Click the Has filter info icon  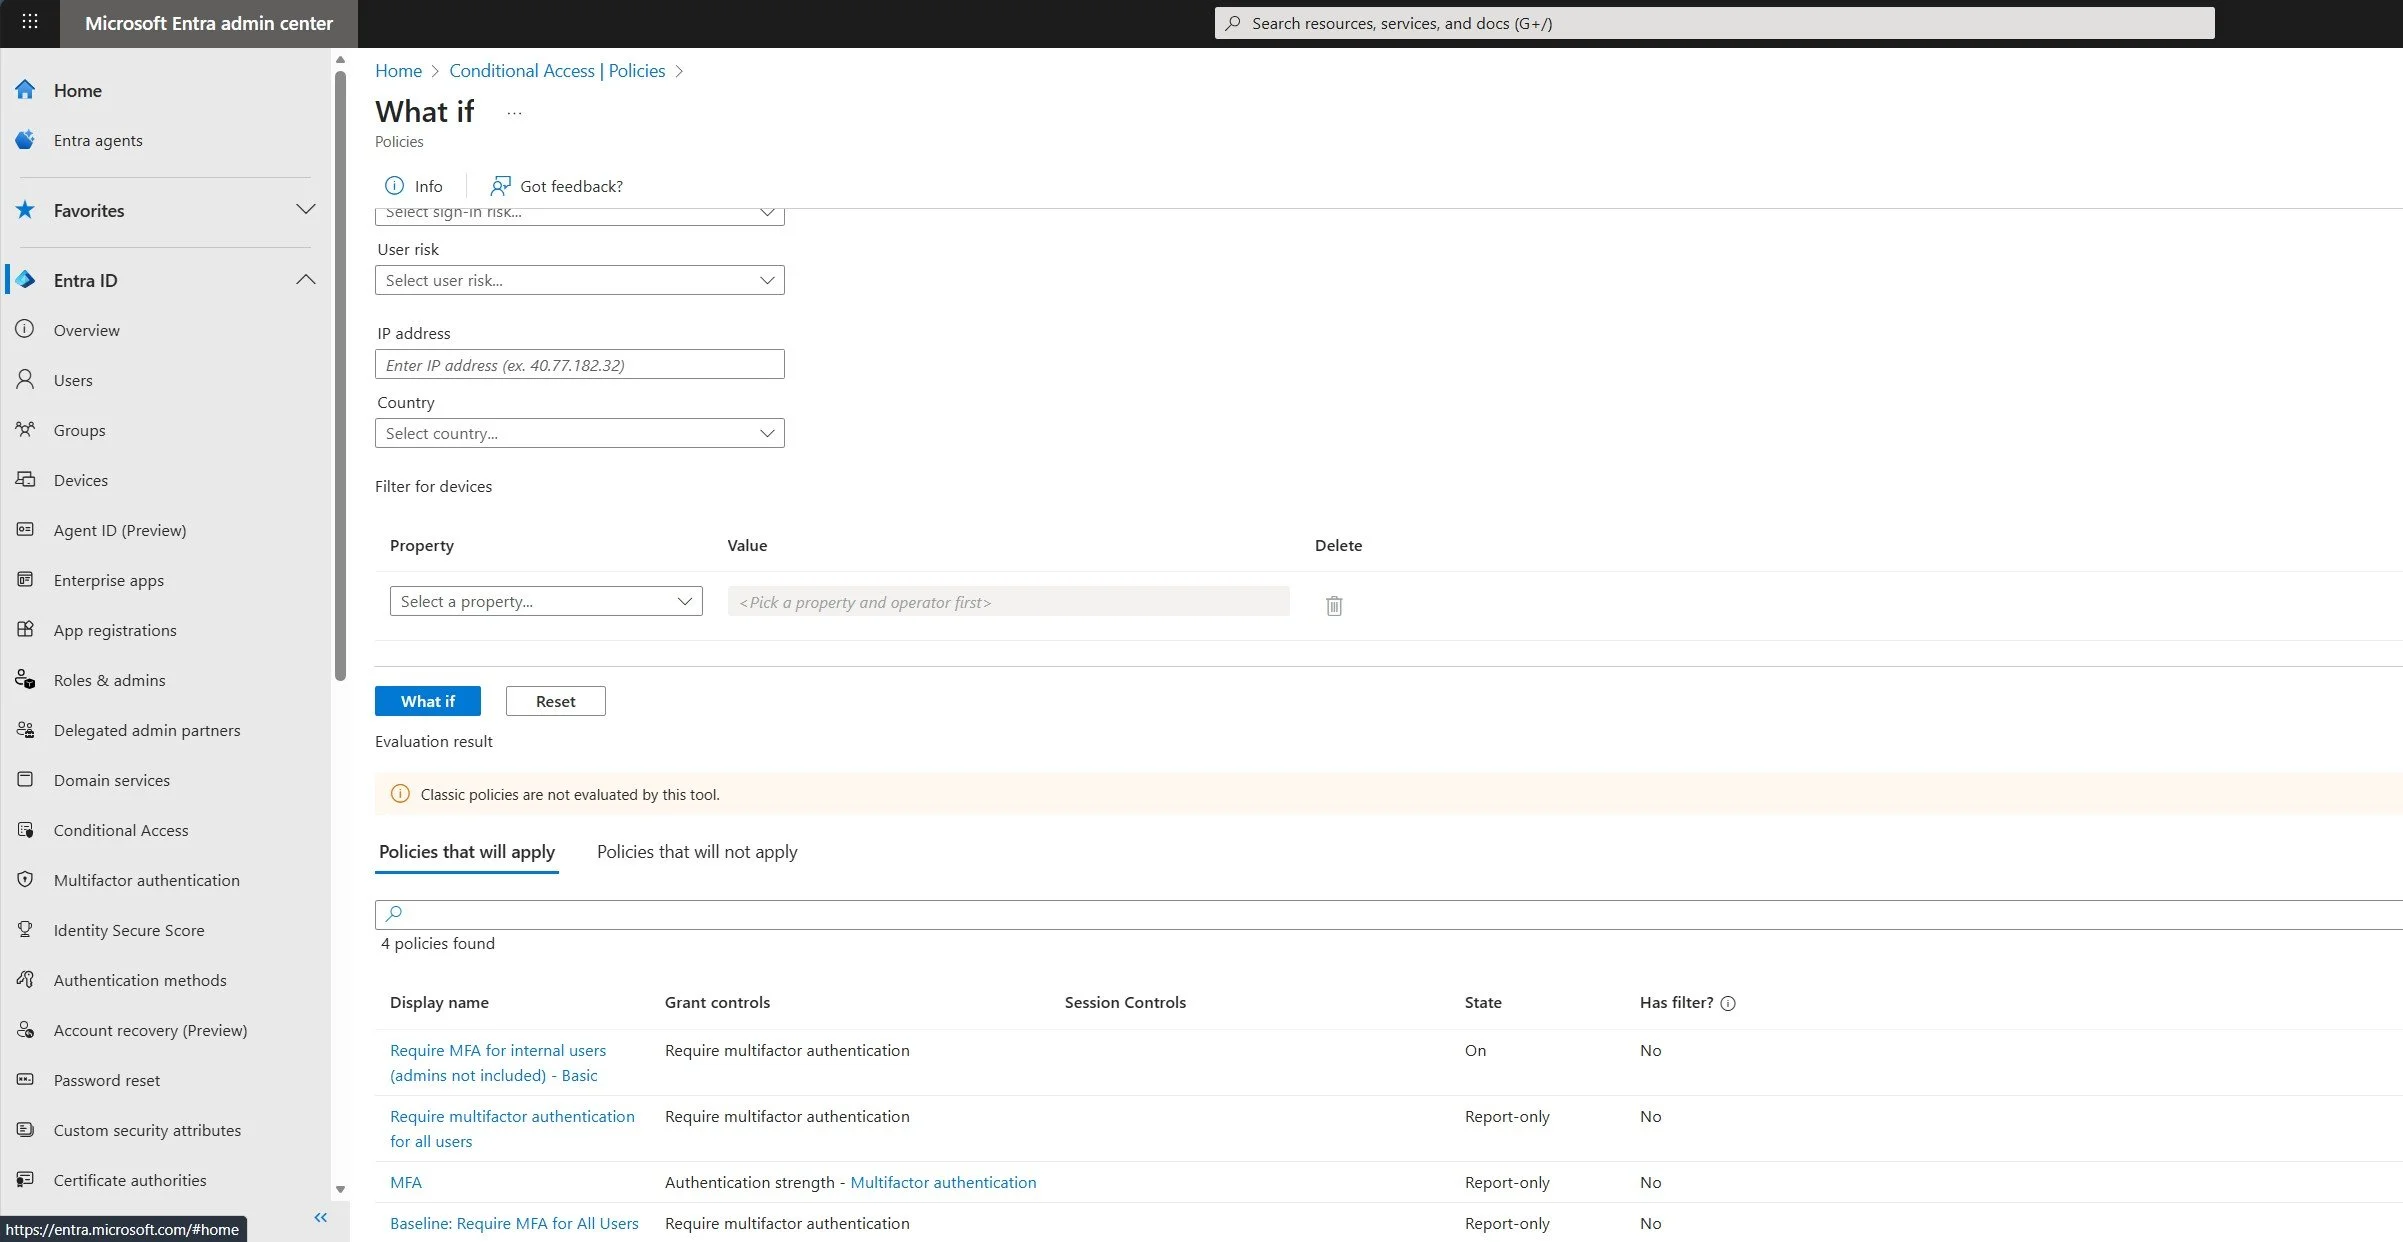click(x=1728, y=1003)
